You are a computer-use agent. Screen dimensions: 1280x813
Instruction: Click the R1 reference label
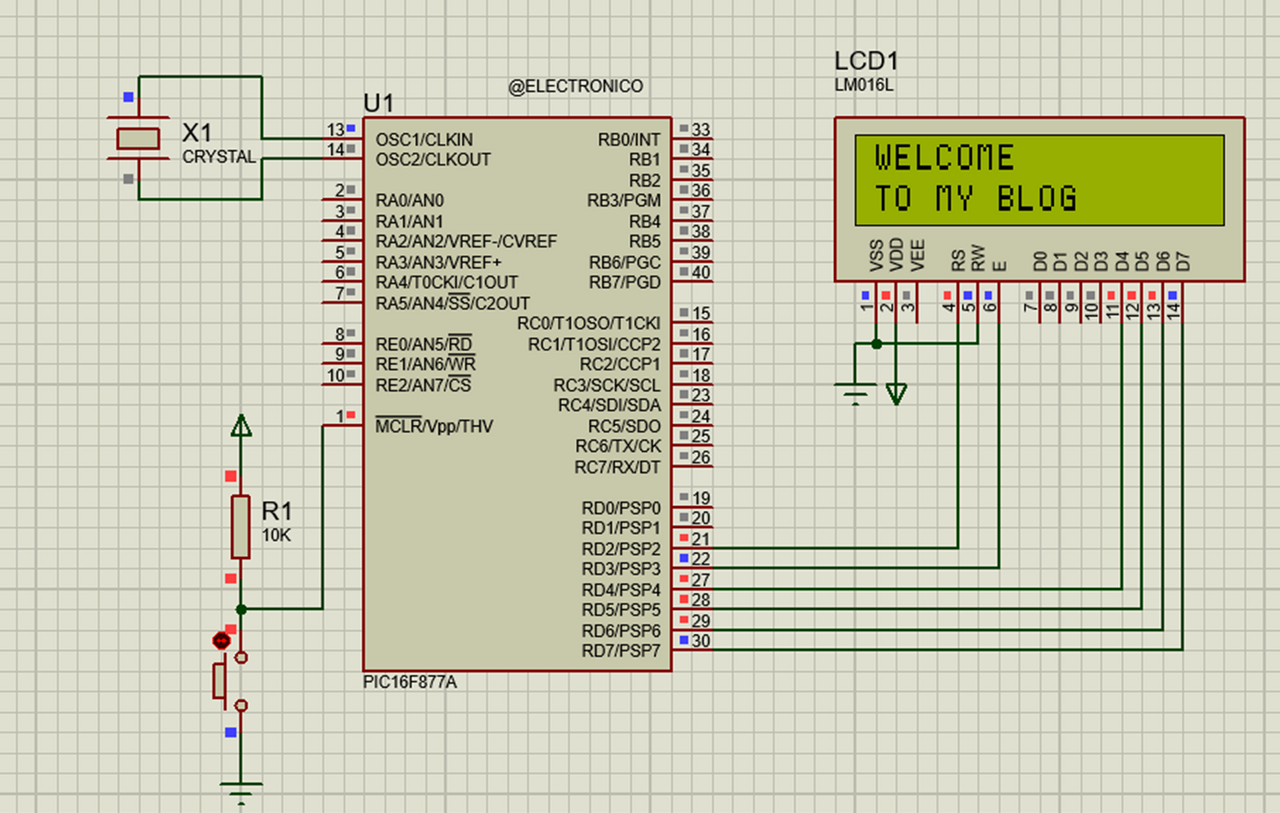[x=279, y=511]
